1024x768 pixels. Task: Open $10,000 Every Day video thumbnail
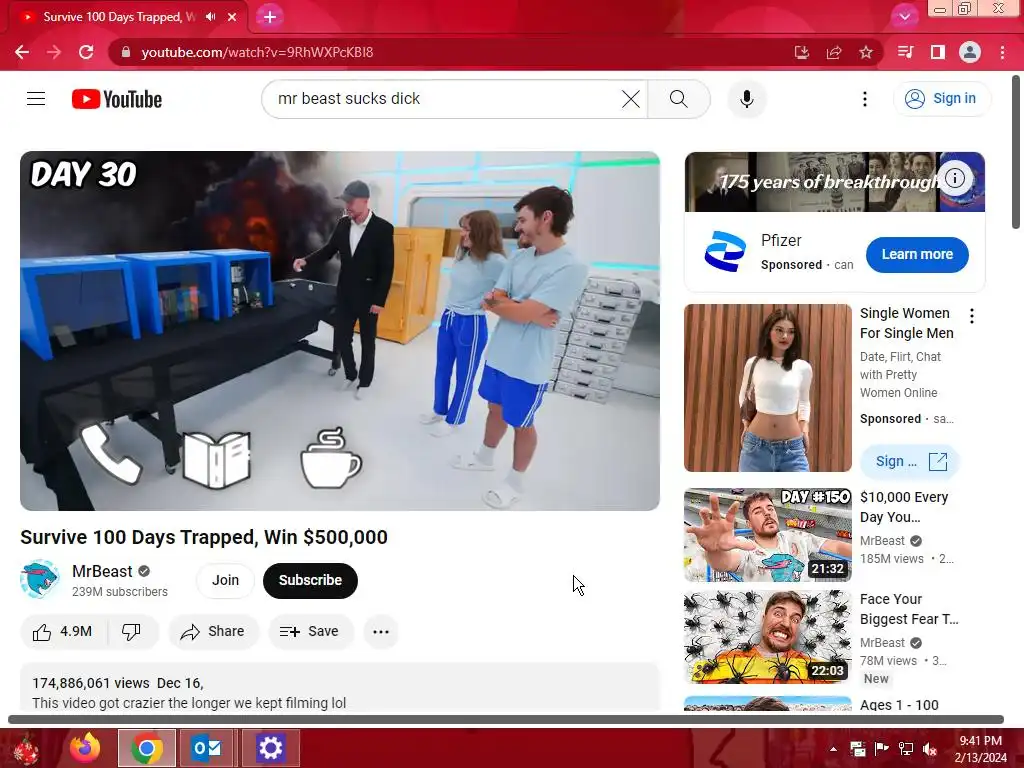click(768, 535)
